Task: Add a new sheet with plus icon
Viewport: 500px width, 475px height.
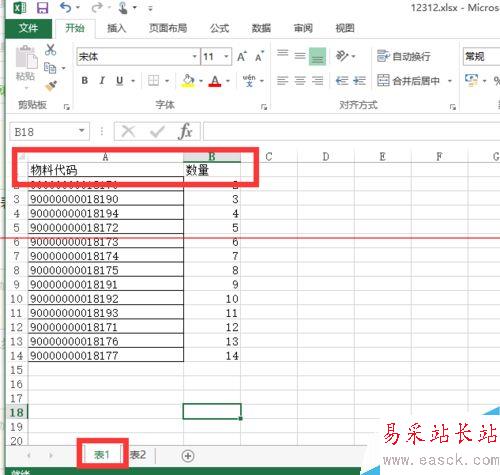Action: (188, 456)
